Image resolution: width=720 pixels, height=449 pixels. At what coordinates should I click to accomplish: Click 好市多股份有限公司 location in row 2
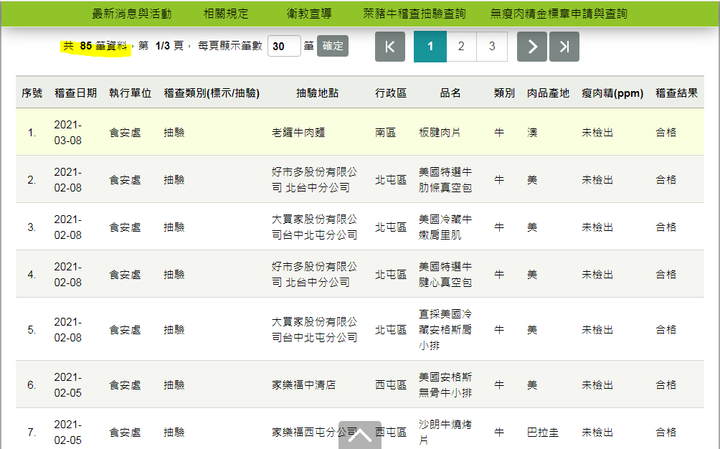coord(314,180)
